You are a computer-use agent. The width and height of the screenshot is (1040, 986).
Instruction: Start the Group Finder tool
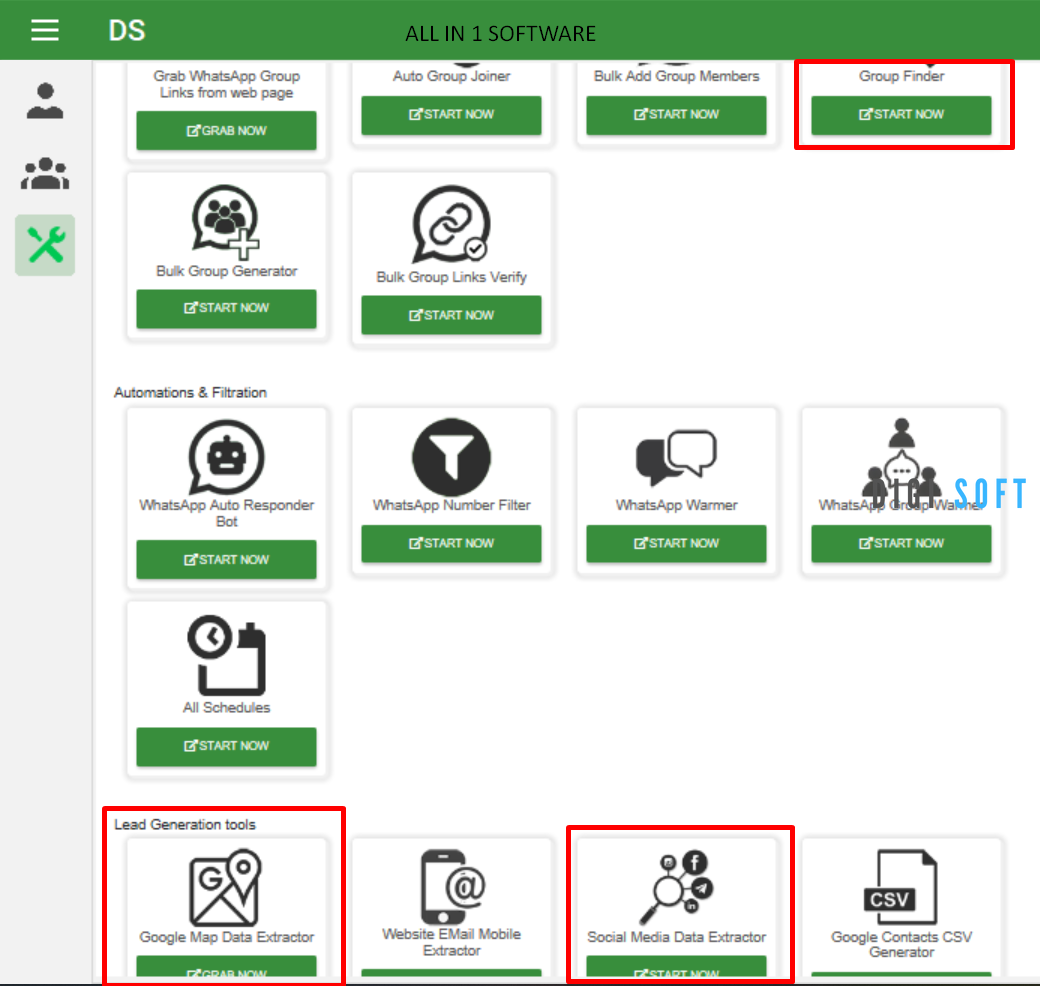[901, 115]
